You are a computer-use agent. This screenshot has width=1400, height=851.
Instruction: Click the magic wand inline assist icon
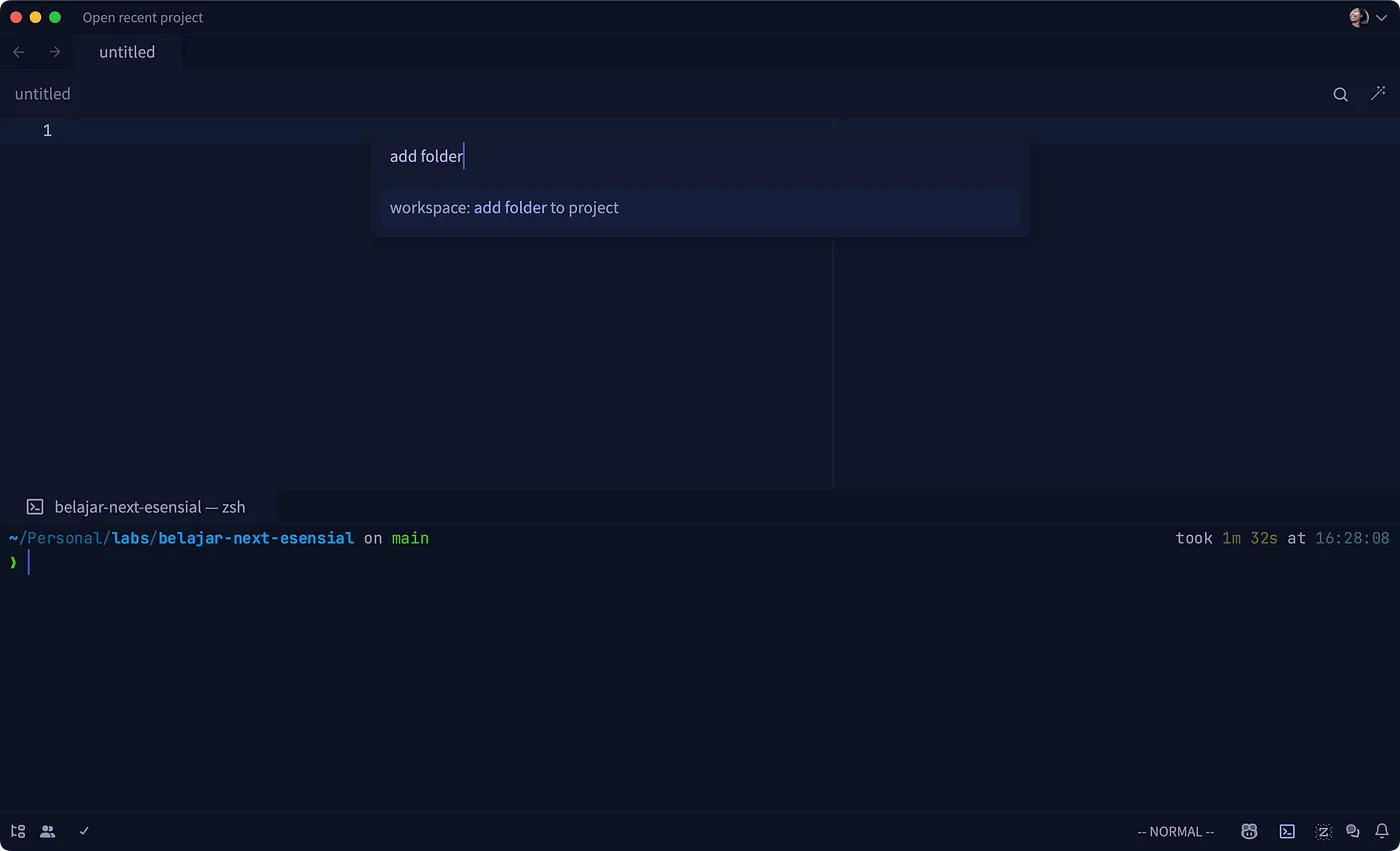(1378, 94)
